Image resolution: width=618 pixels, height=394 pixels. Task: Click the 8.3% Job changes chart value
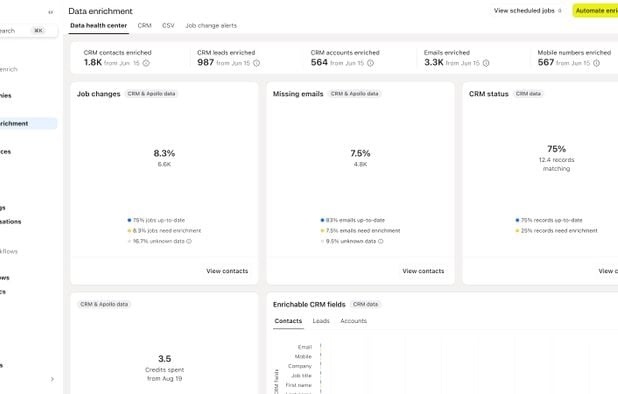point(164,153)
